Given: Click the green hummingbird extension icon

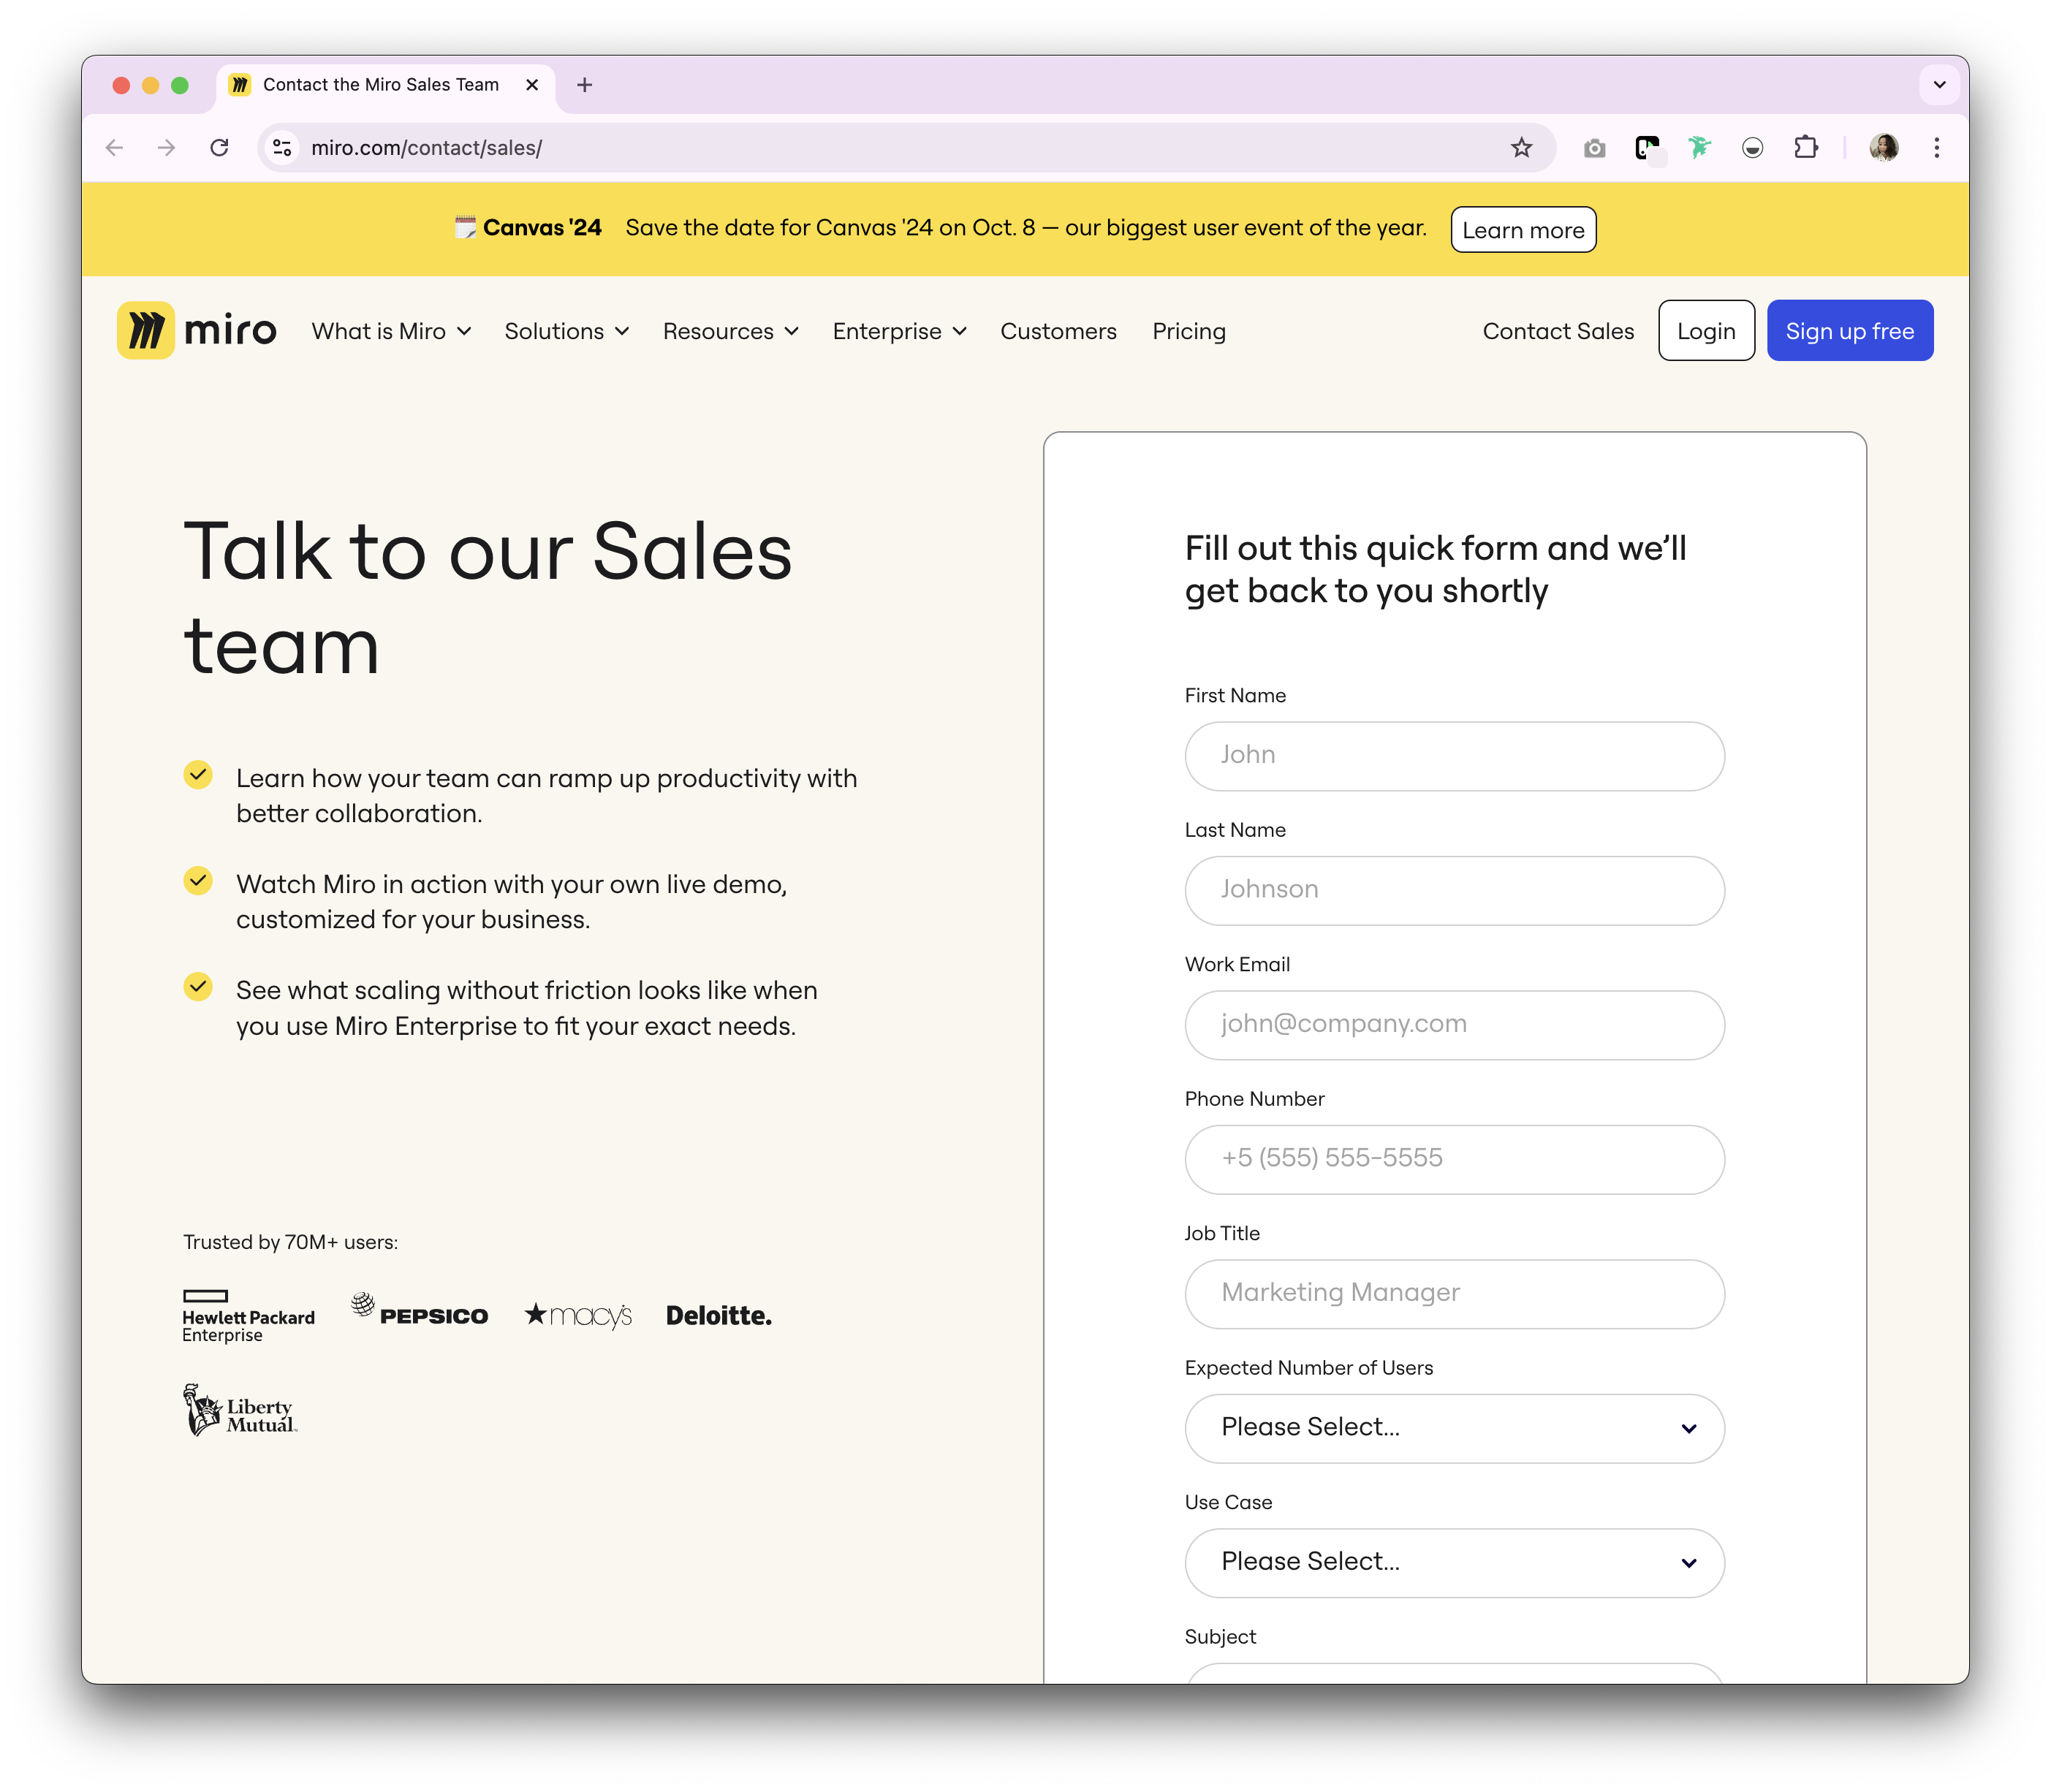Looking at the screenshot, I should [1699, 148].
